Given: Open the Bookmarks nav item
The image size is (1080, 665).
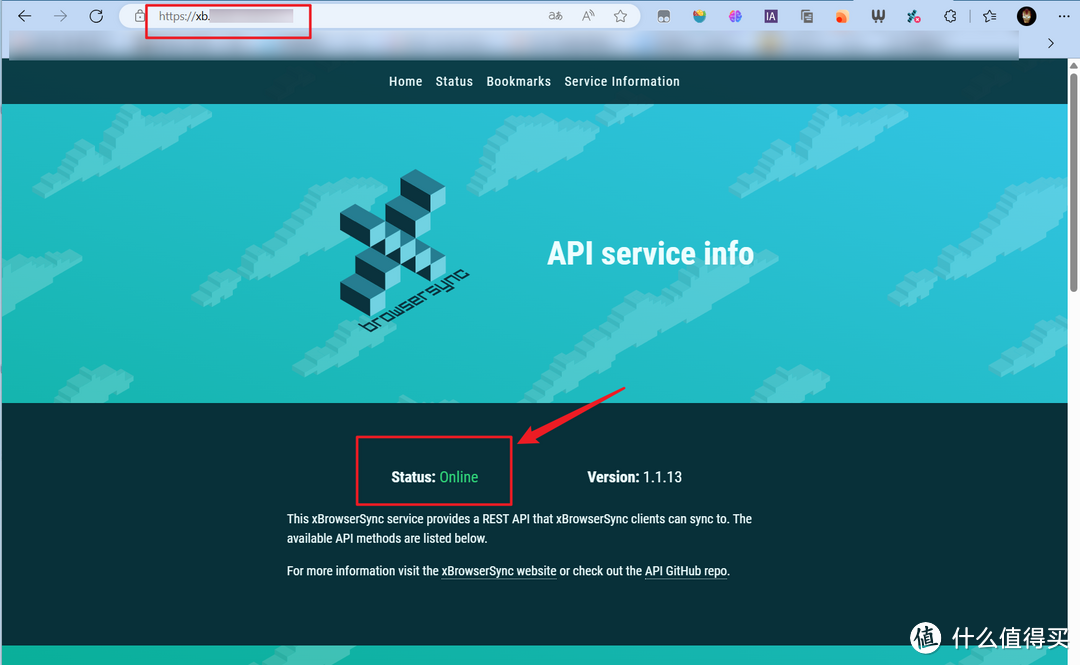Looking at the screenshot, I should tap(519, 81).
